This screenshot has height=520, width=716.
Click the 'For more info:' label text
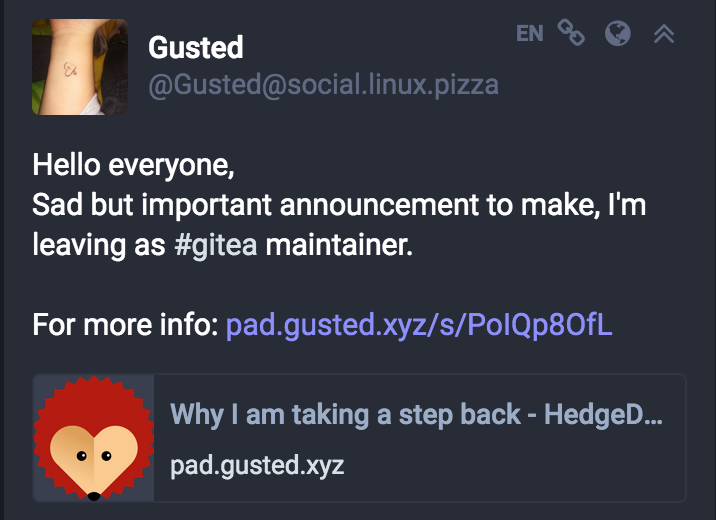[x=126, y=325]
